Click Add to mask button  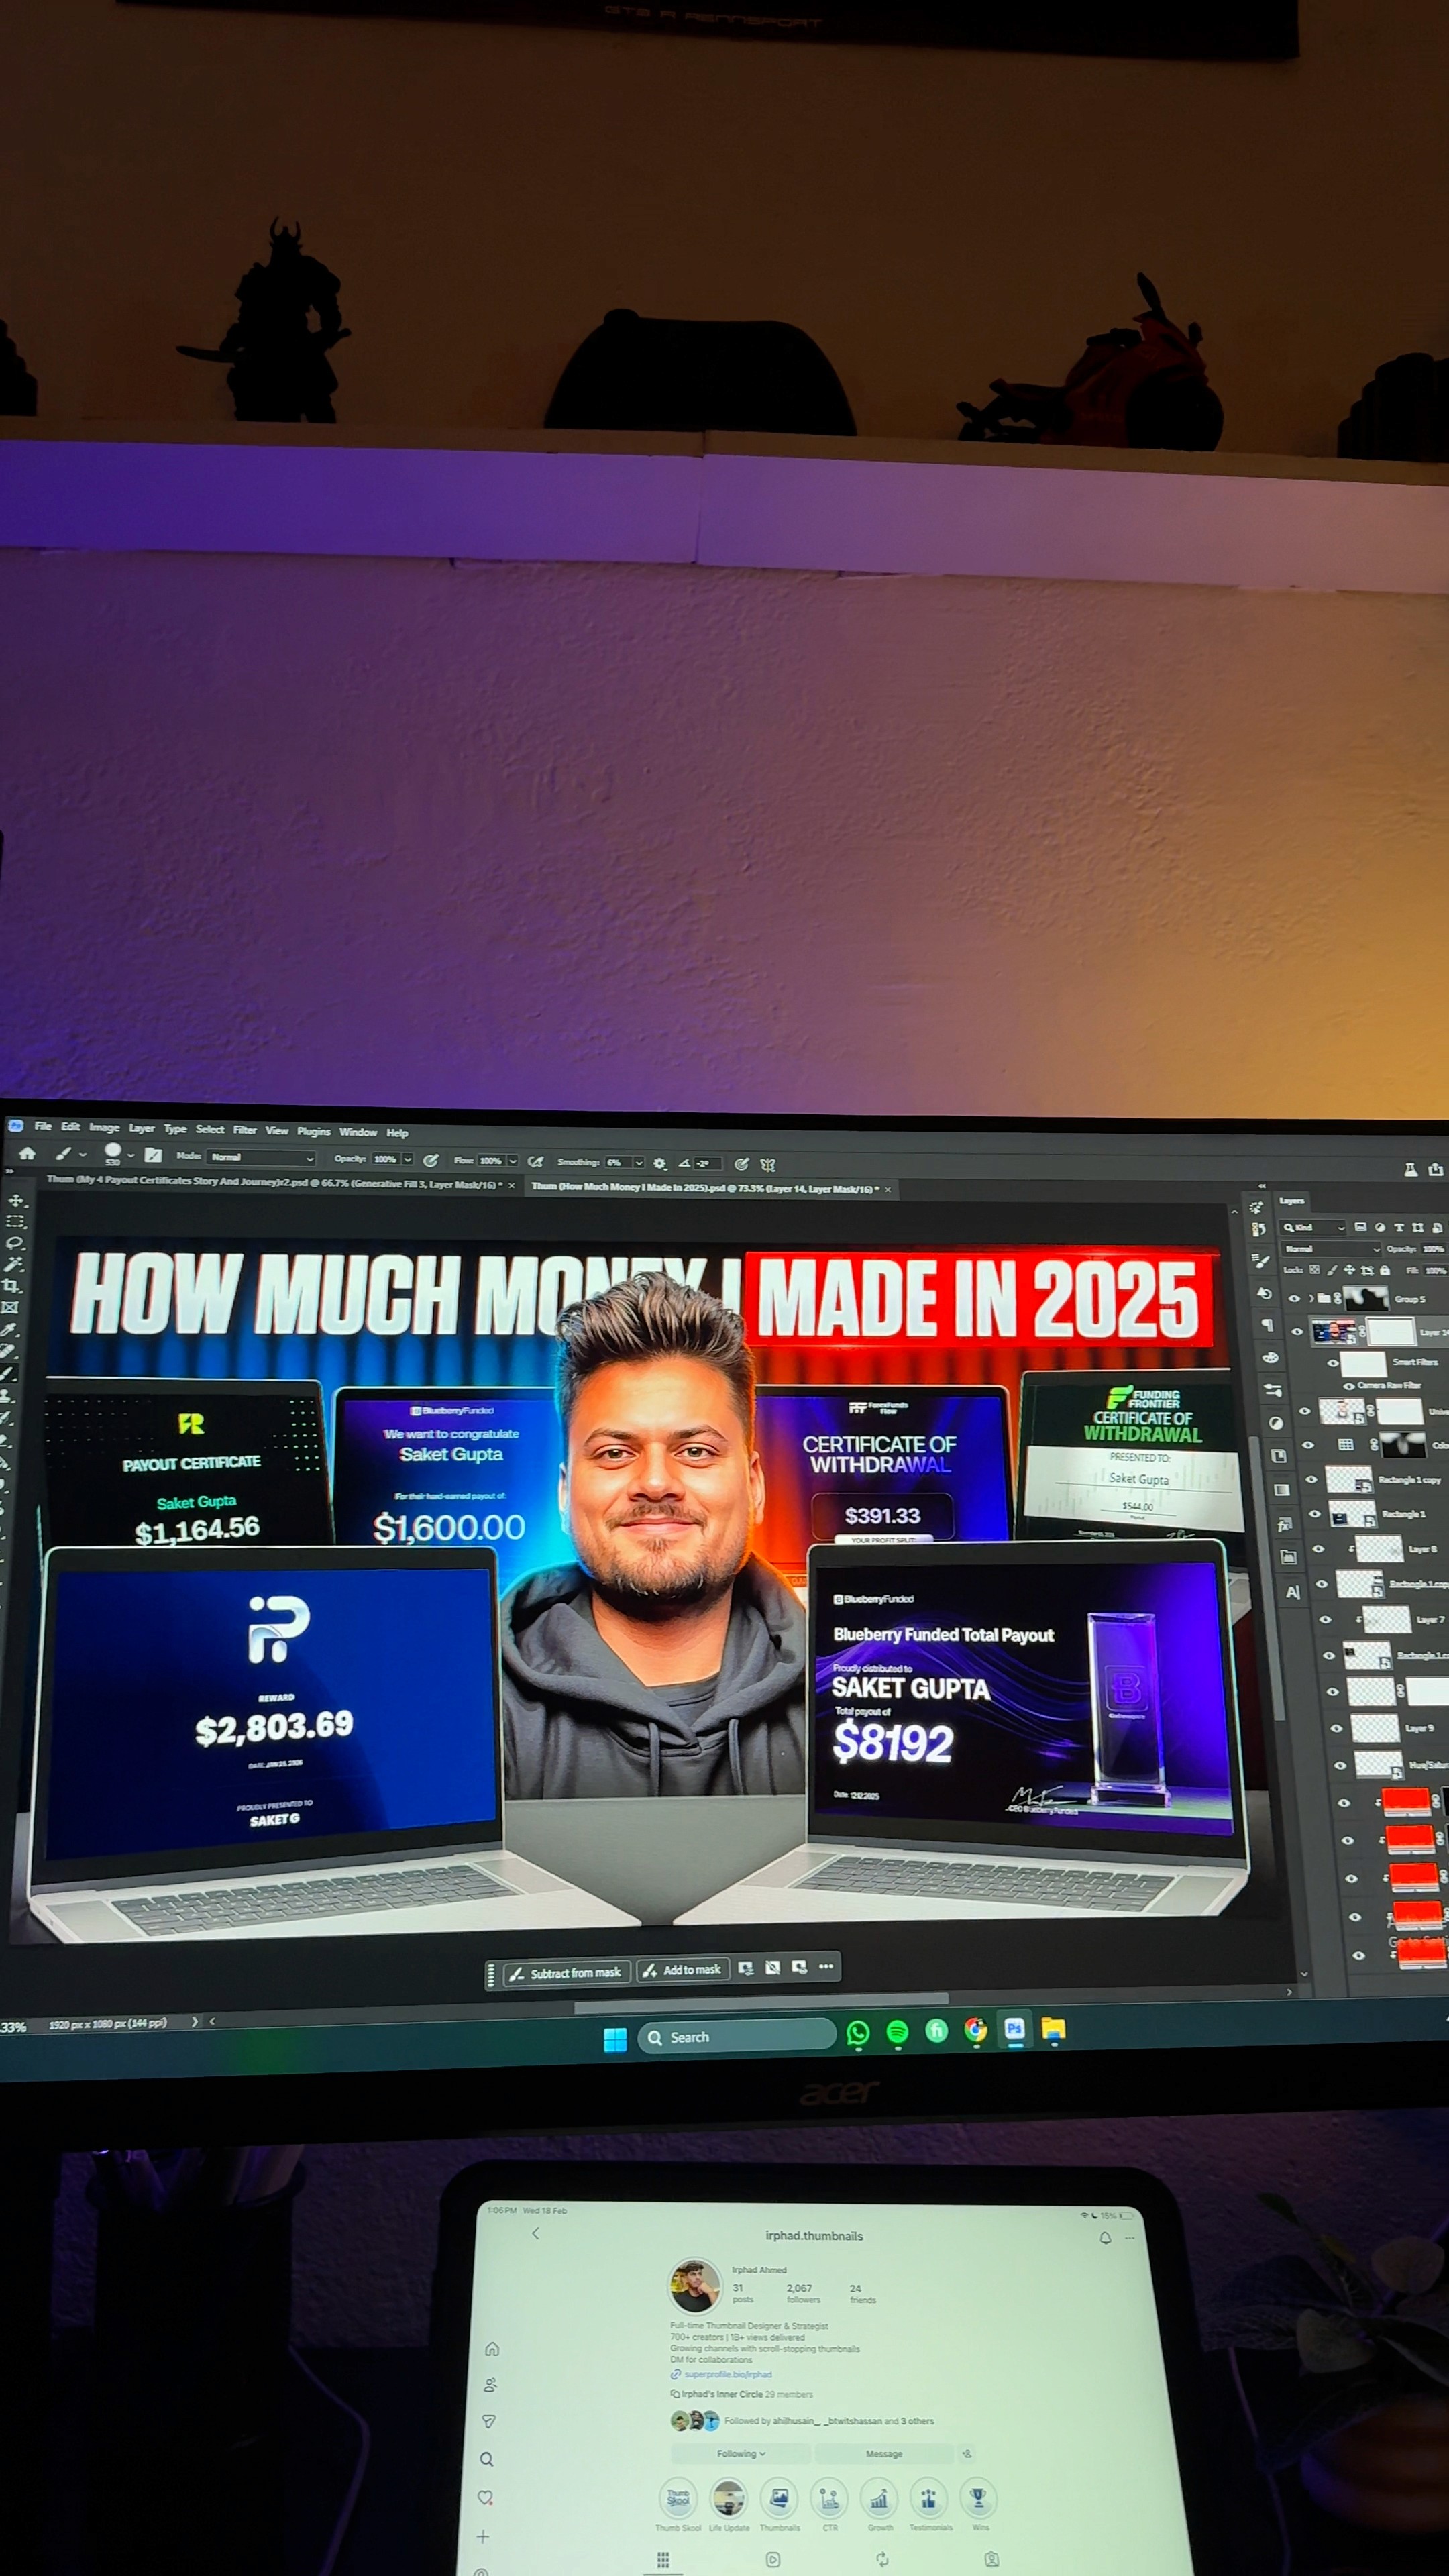683,1970
